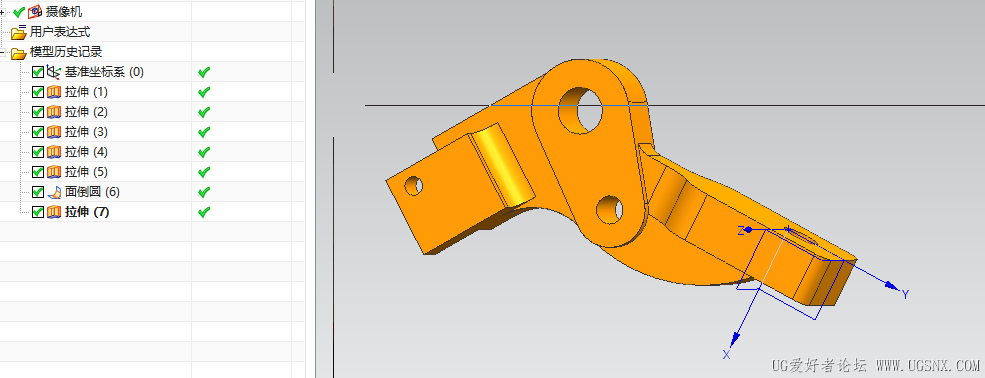Click the small hole on the bracket's left tab
This screenshot has width=985, height=378.
click(x=413, y=185)
